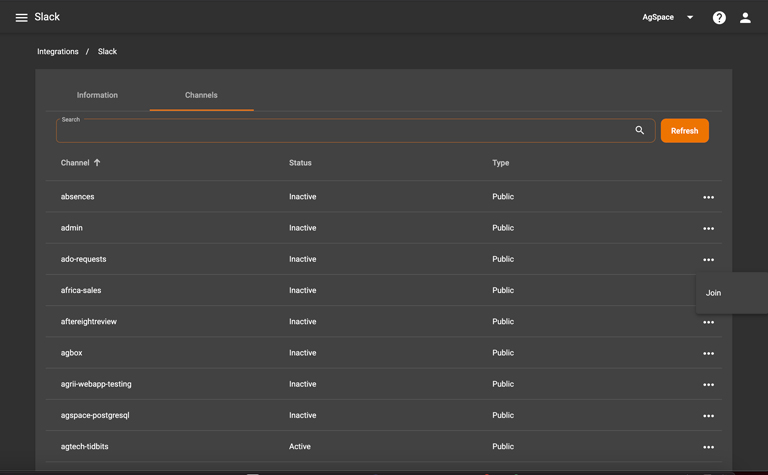Select the admin channel name
Screen dimensions: 768x475
[72, 228]
